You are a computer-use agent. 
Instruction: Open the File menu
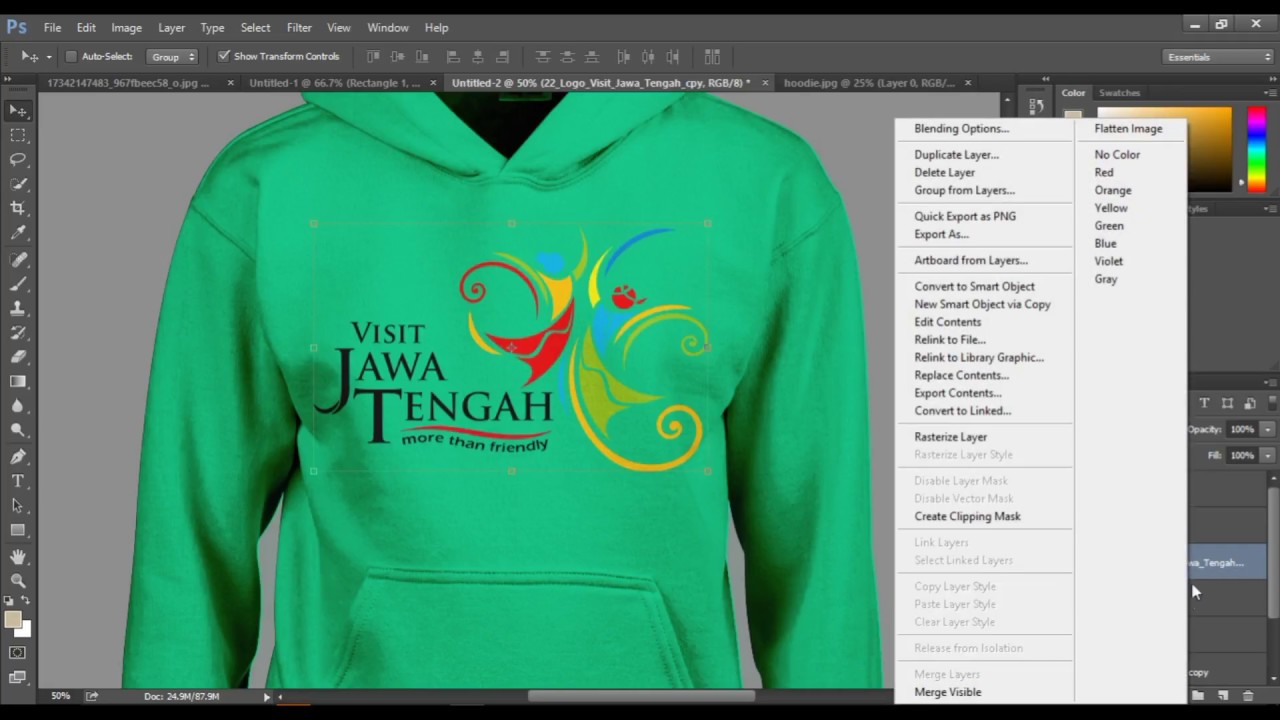tap(52, 27)
